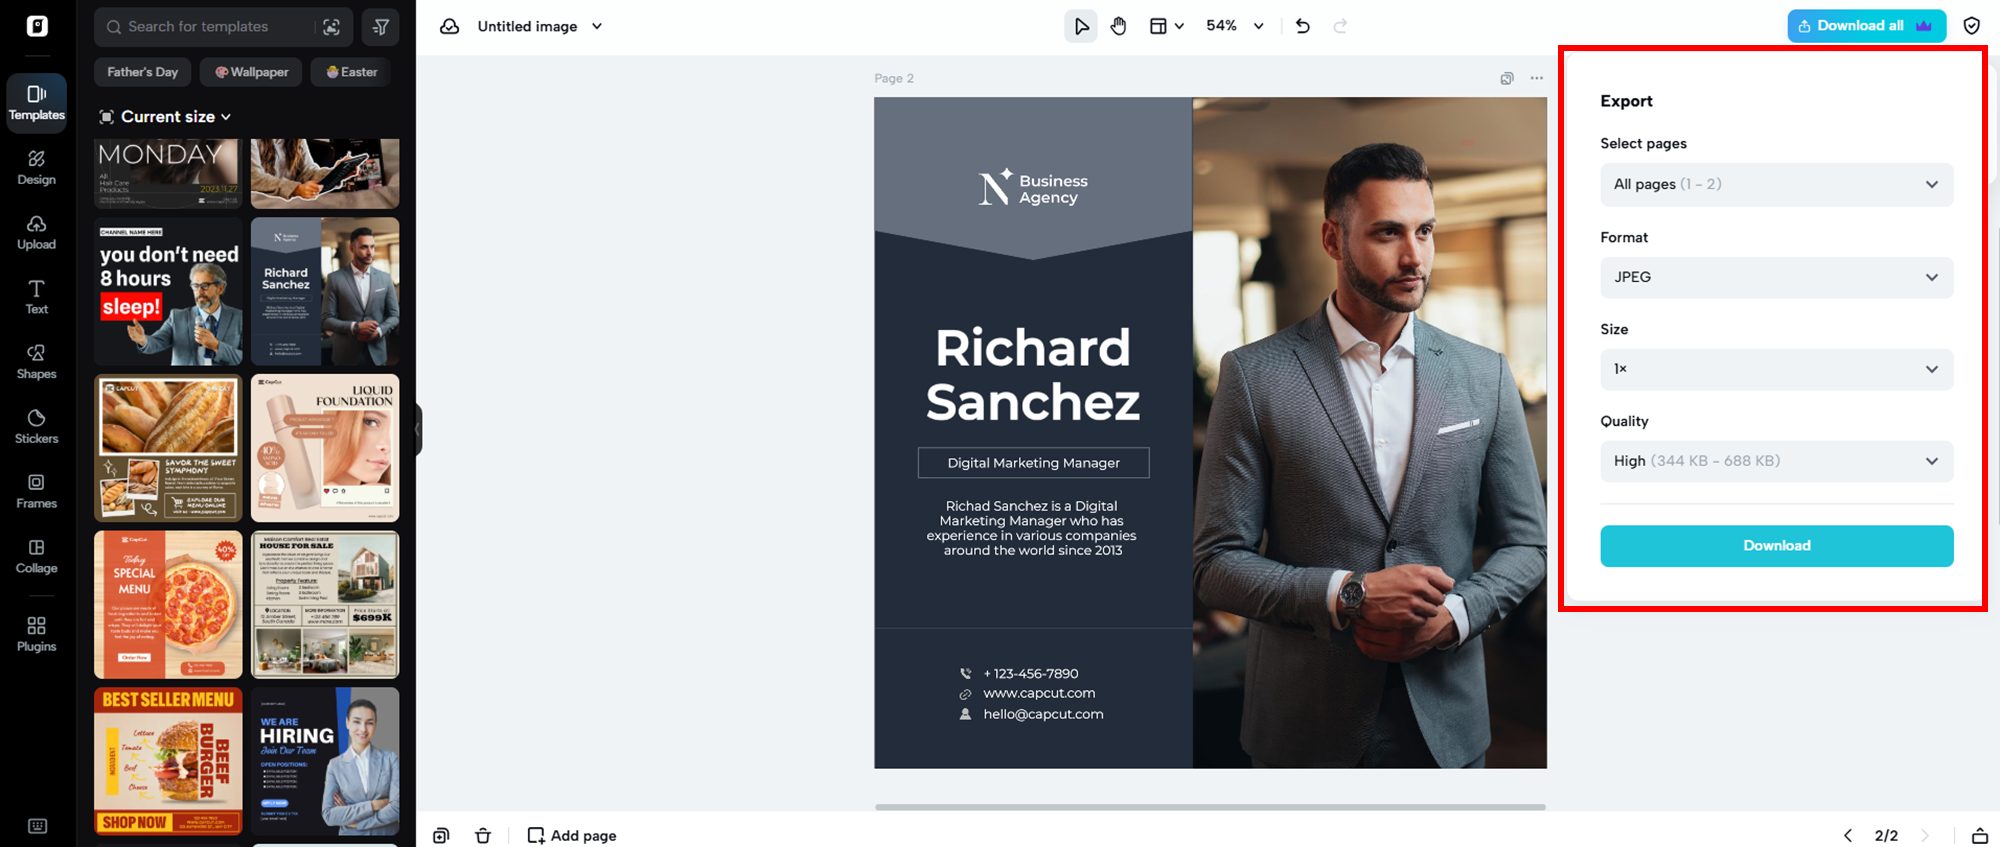The image size is (2000, 847).
Task: Select the Wallpaper tag
Action: point(252,72)
